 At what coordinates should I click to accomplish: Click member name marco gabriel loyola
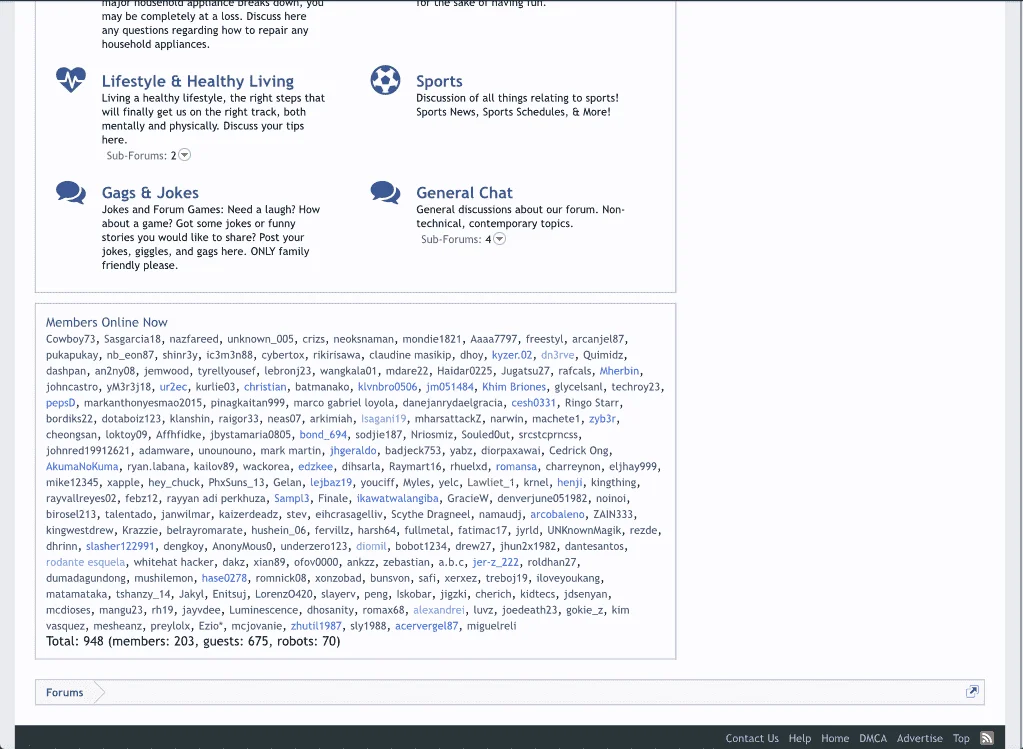tap(344, 403)
